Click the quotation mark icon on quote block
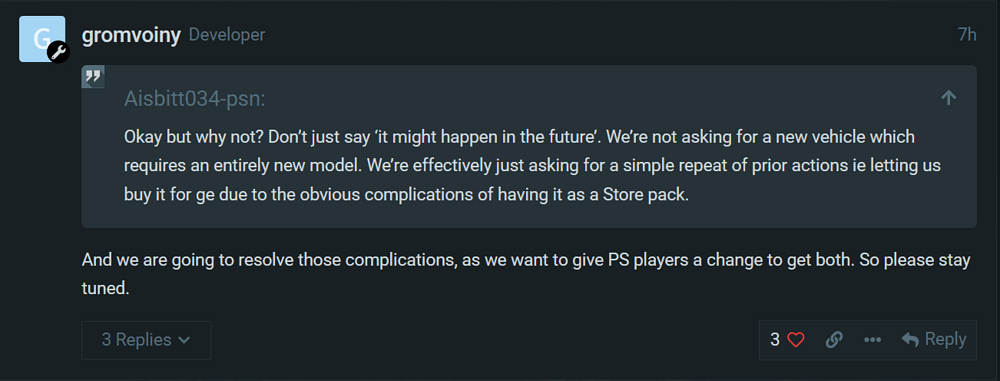Image resolution: width=1000 pixels, height=381 pixels. [93, 77]
